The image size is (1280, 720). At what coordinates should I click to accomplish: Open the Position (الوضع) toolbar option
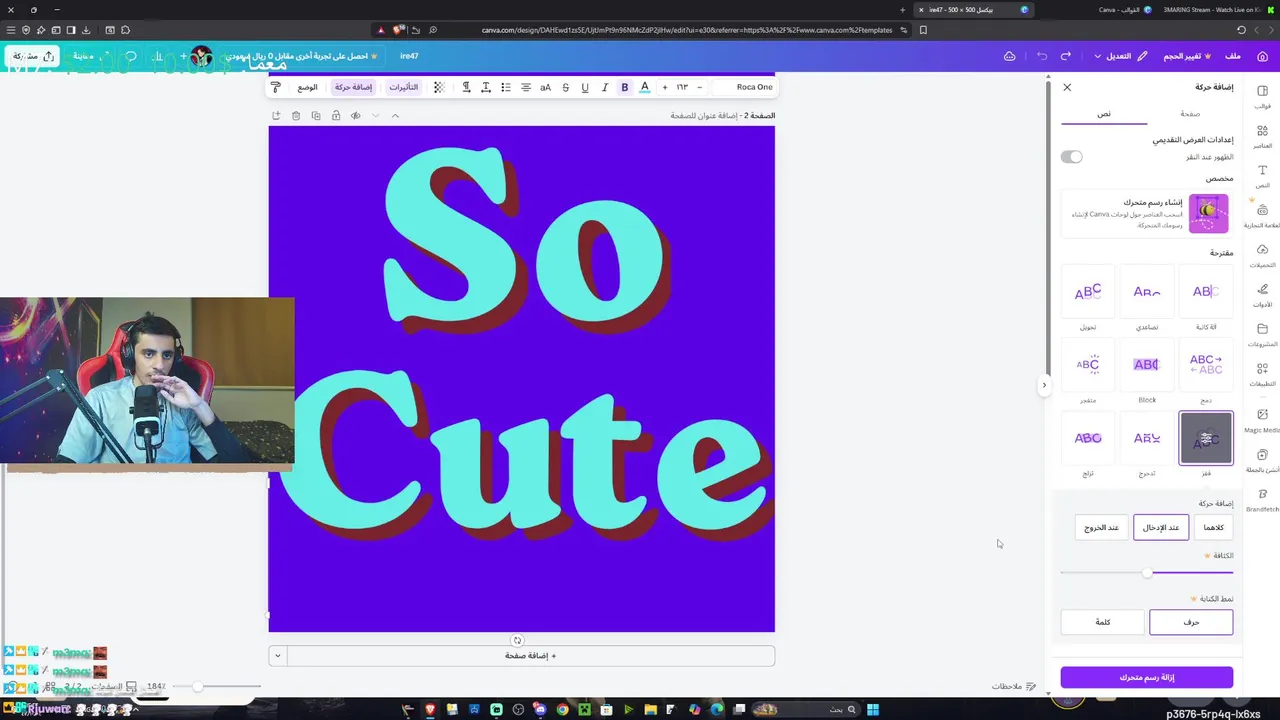point(307,87)
